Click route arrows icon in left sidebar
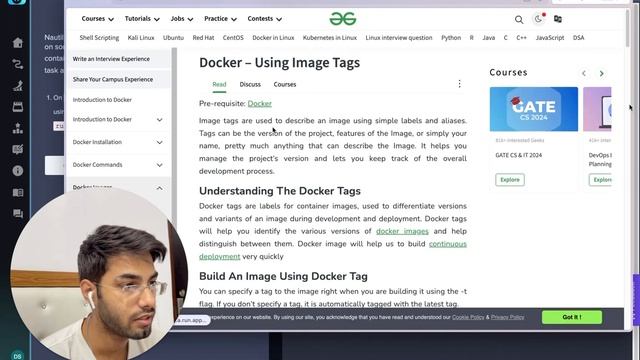 point(18,64)
